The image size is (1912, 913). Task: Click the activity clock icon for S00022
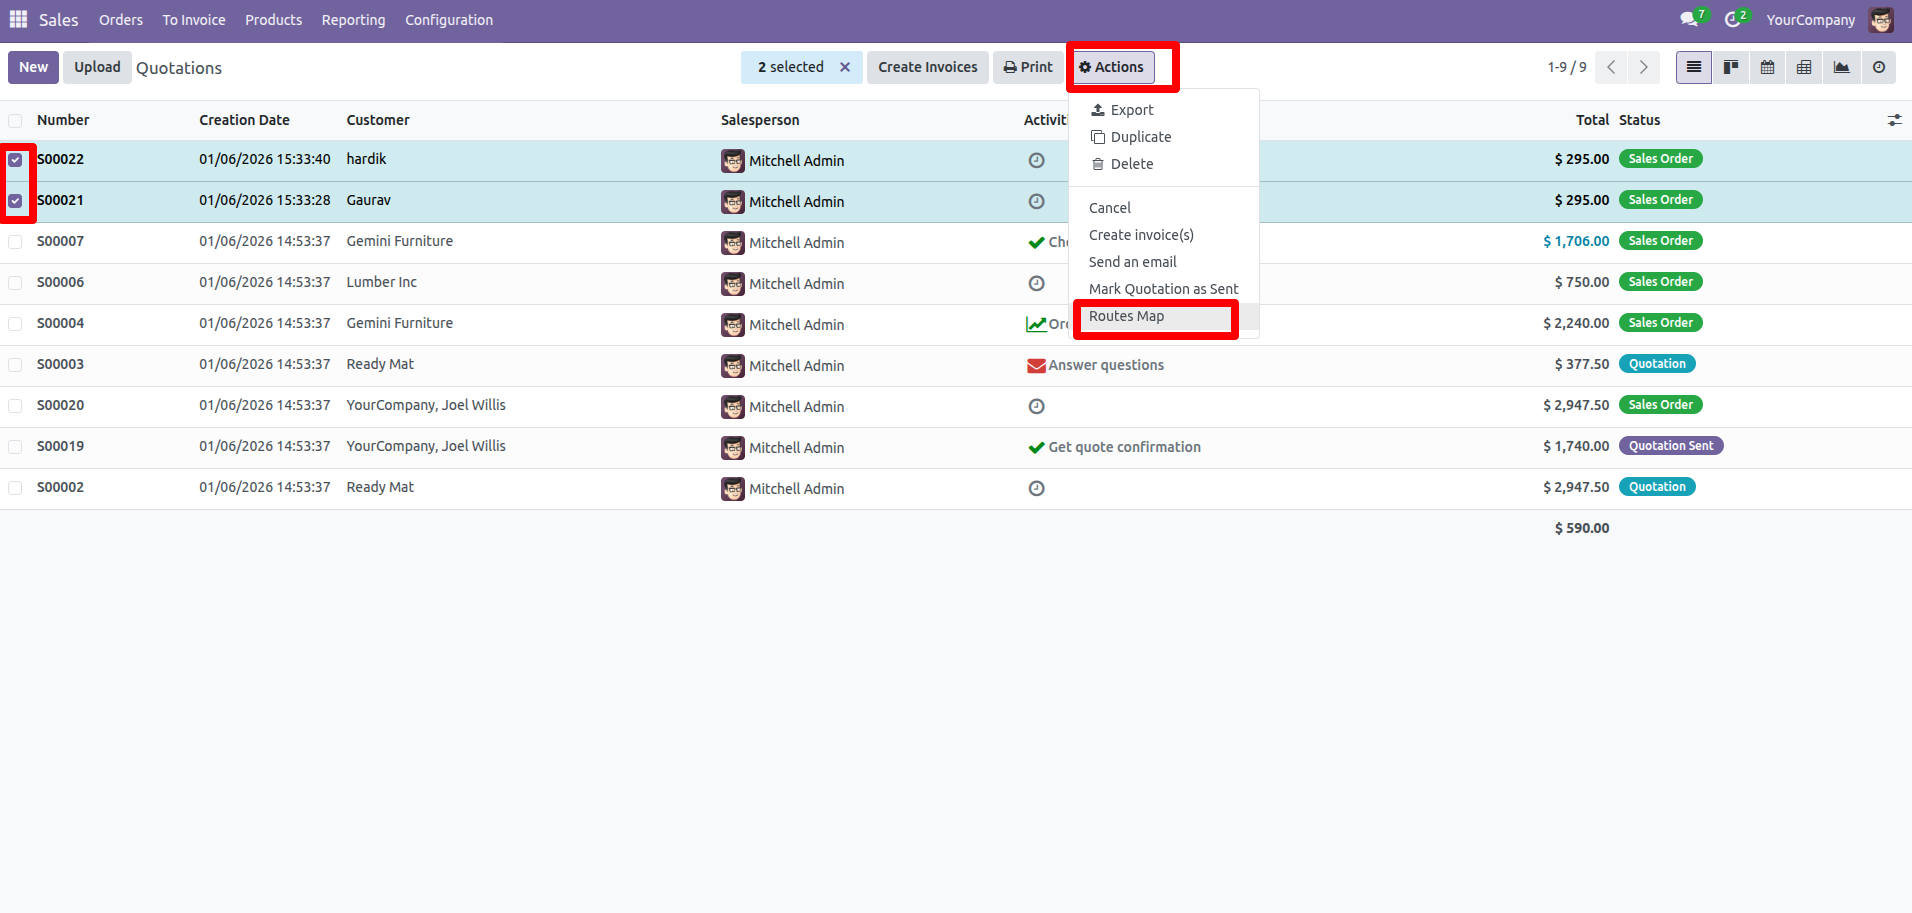(1036, 160)
